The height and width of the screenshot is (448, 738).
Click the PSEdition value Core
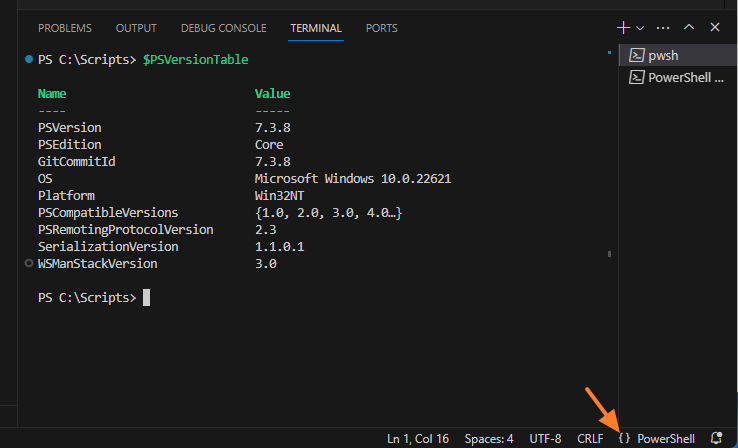(x=269, y=144)
